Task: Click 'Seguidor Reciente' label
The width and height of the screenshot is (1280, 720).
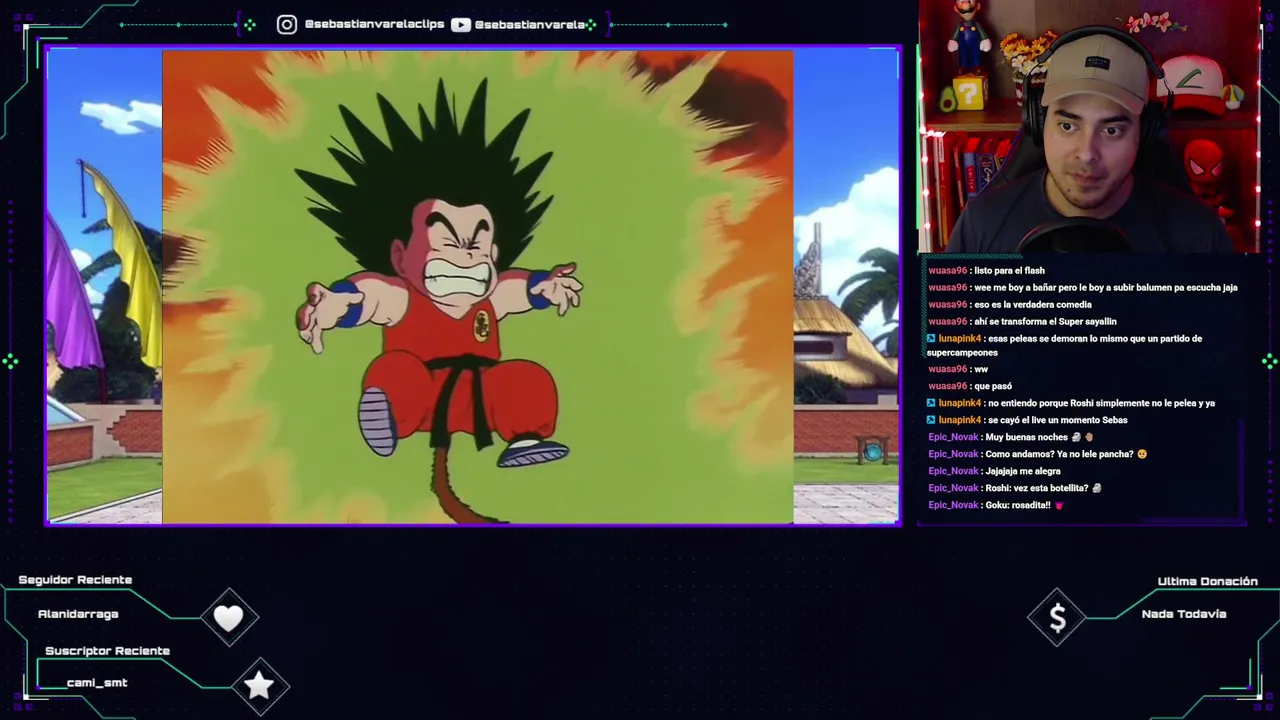Action: (75, 580)
